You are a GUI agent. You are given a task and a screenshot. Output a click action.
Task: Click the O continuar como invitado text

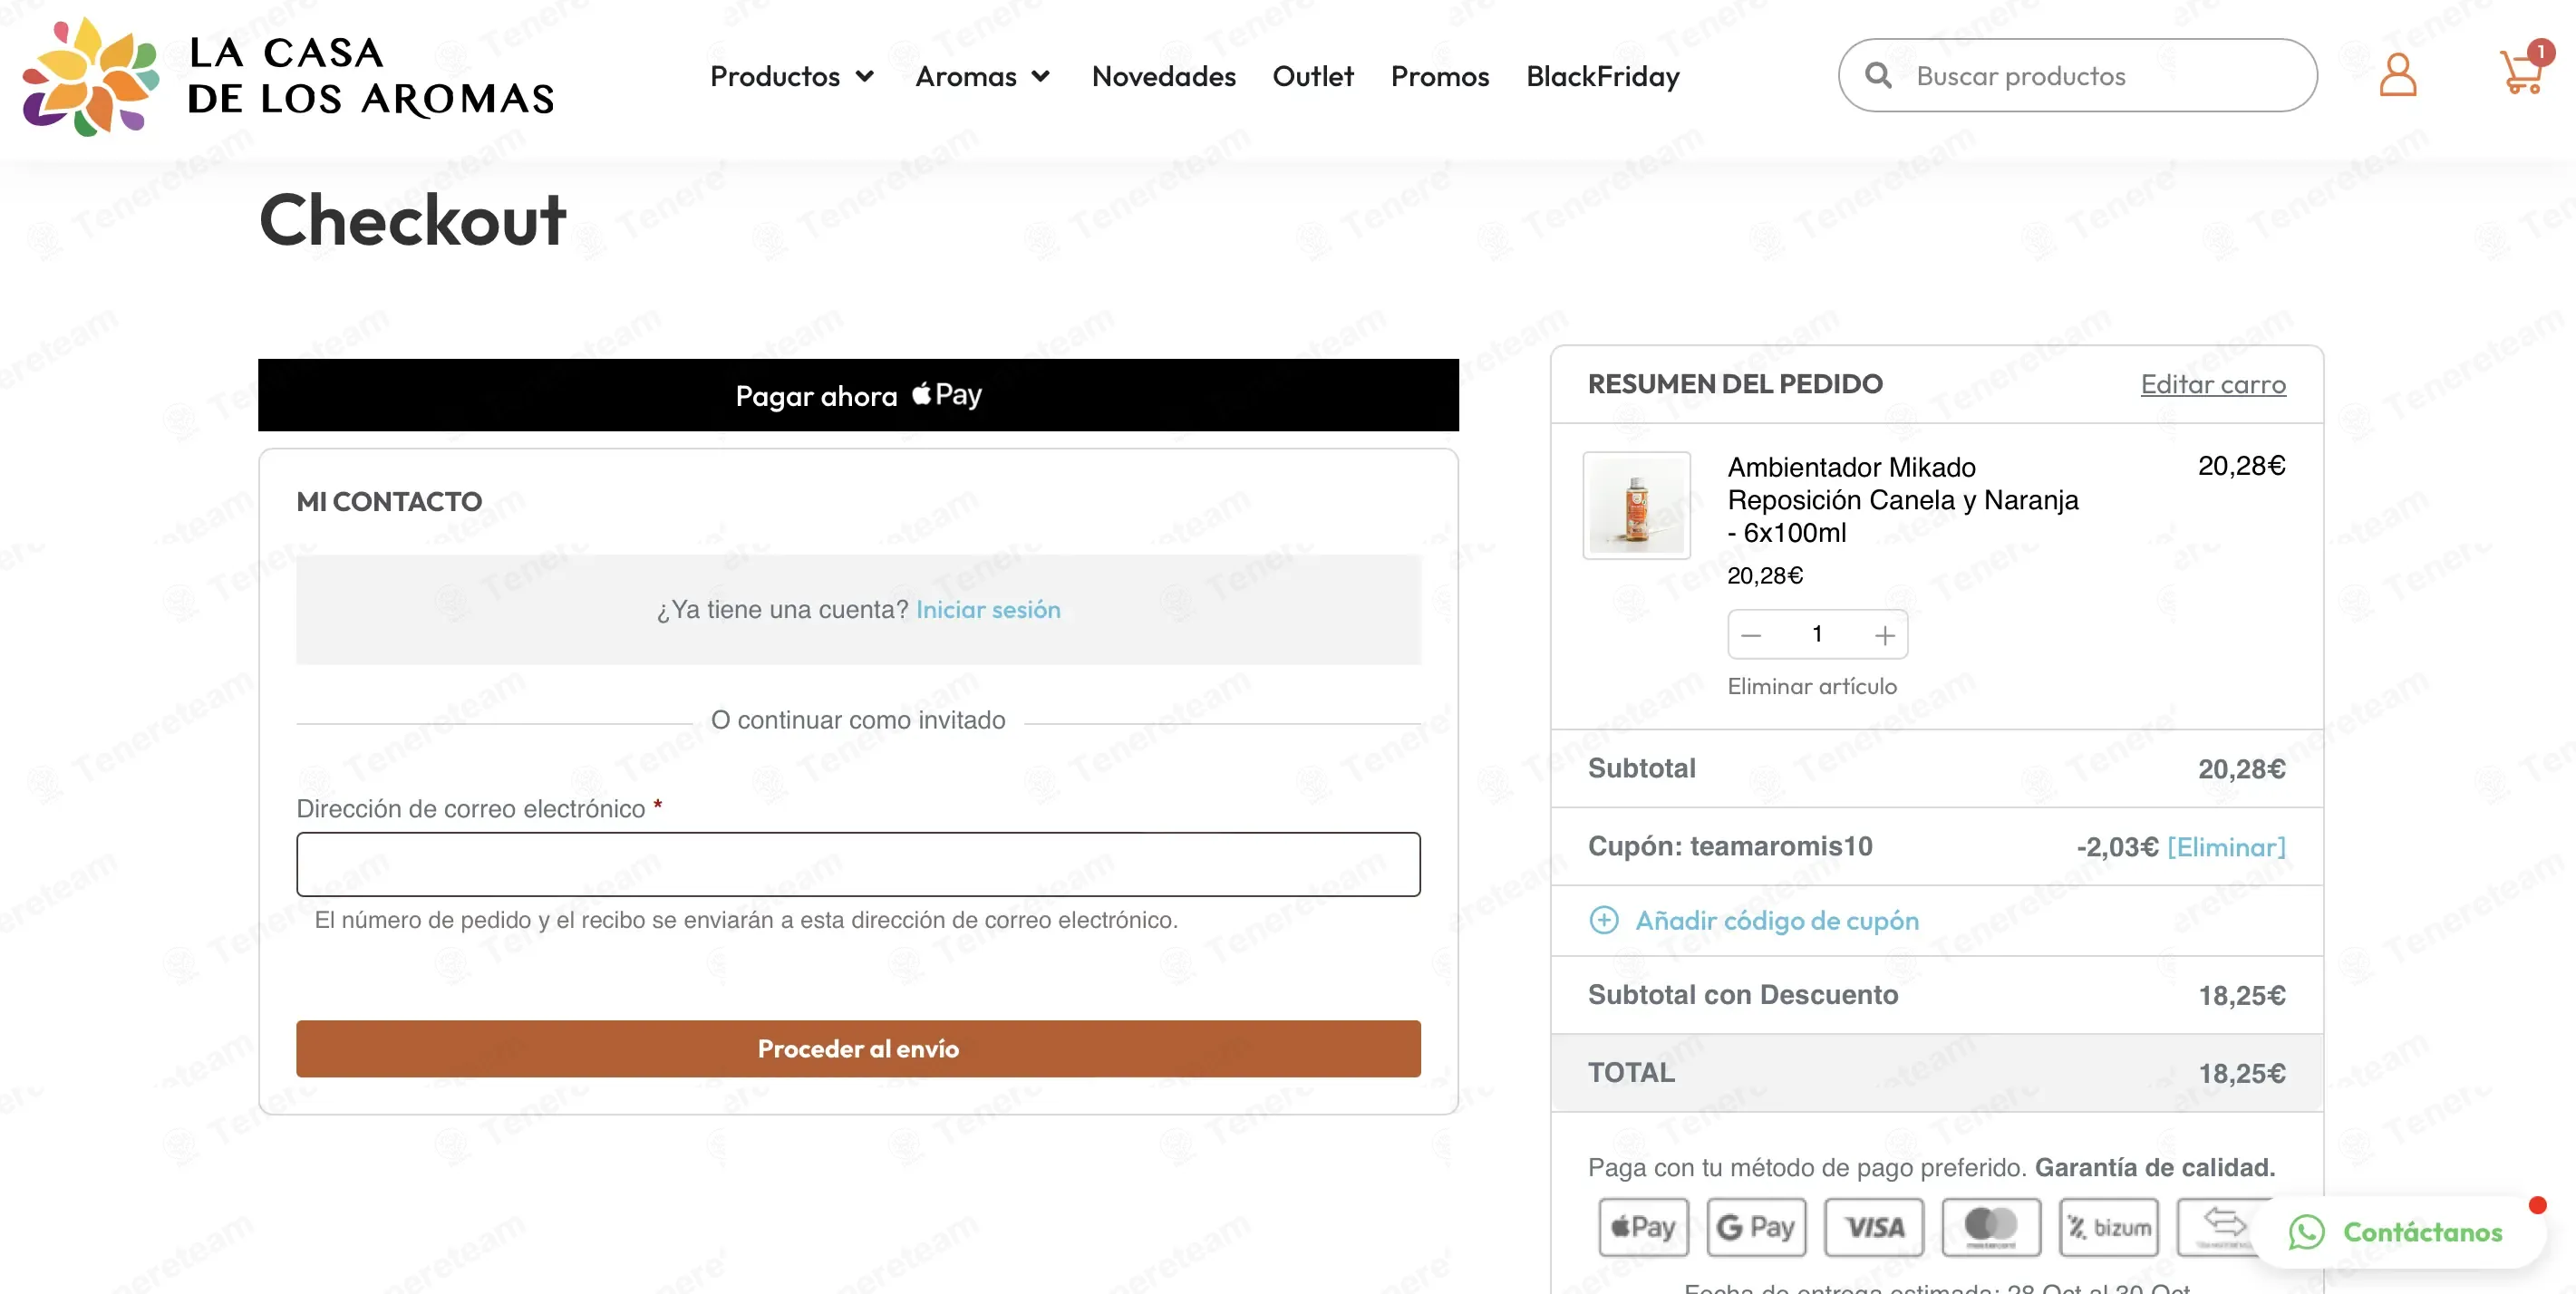point(858,720)
